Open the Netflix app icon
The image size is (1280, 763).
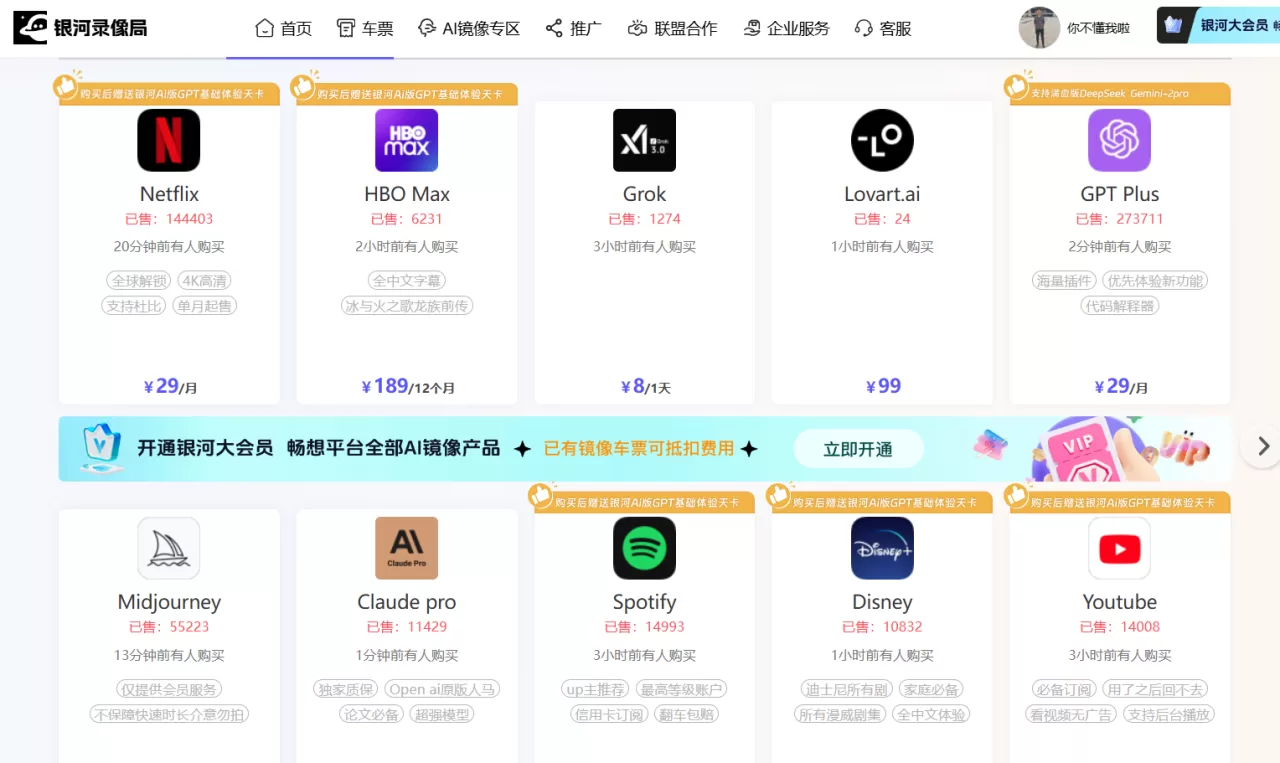tap(169, 140)
